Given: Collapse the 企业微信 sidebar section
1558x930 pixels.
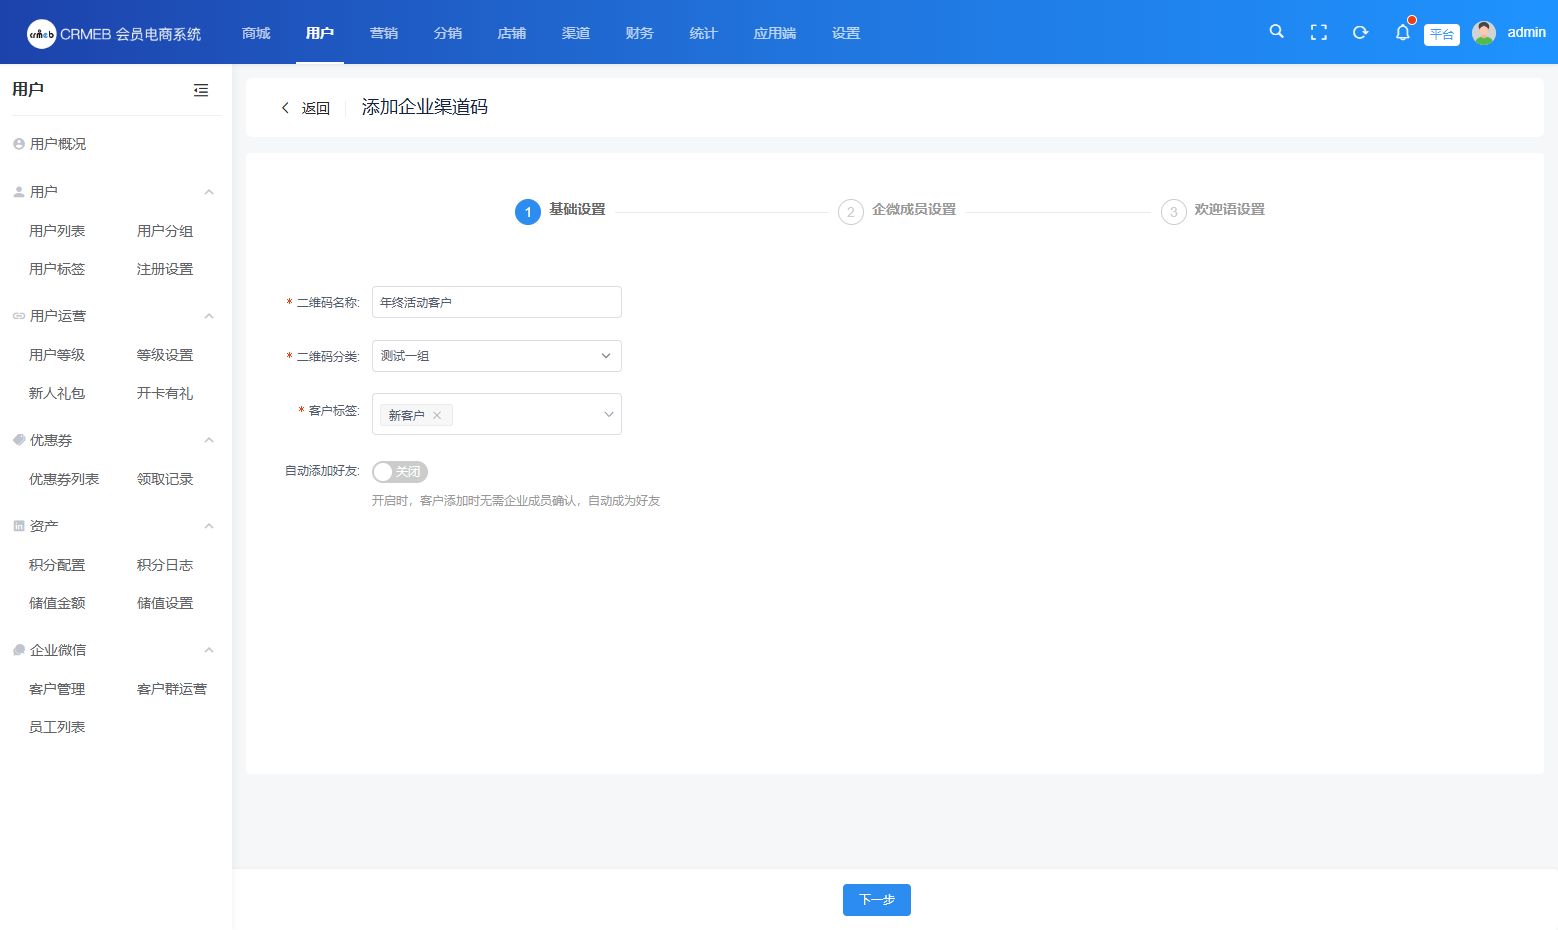Looking at the screenshot, I should coord(209,650).
